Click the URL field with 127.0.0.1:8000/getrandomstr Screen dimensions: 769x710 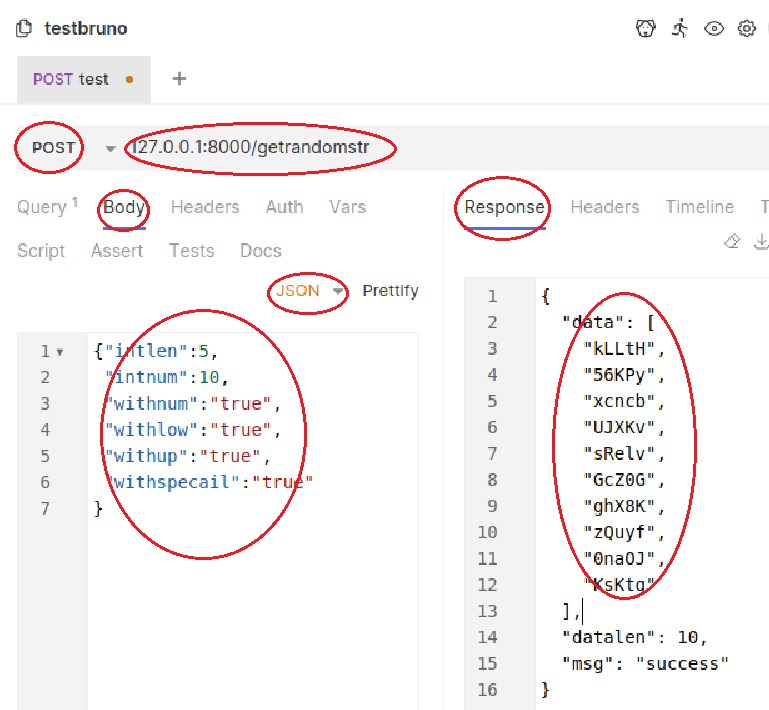262,148
